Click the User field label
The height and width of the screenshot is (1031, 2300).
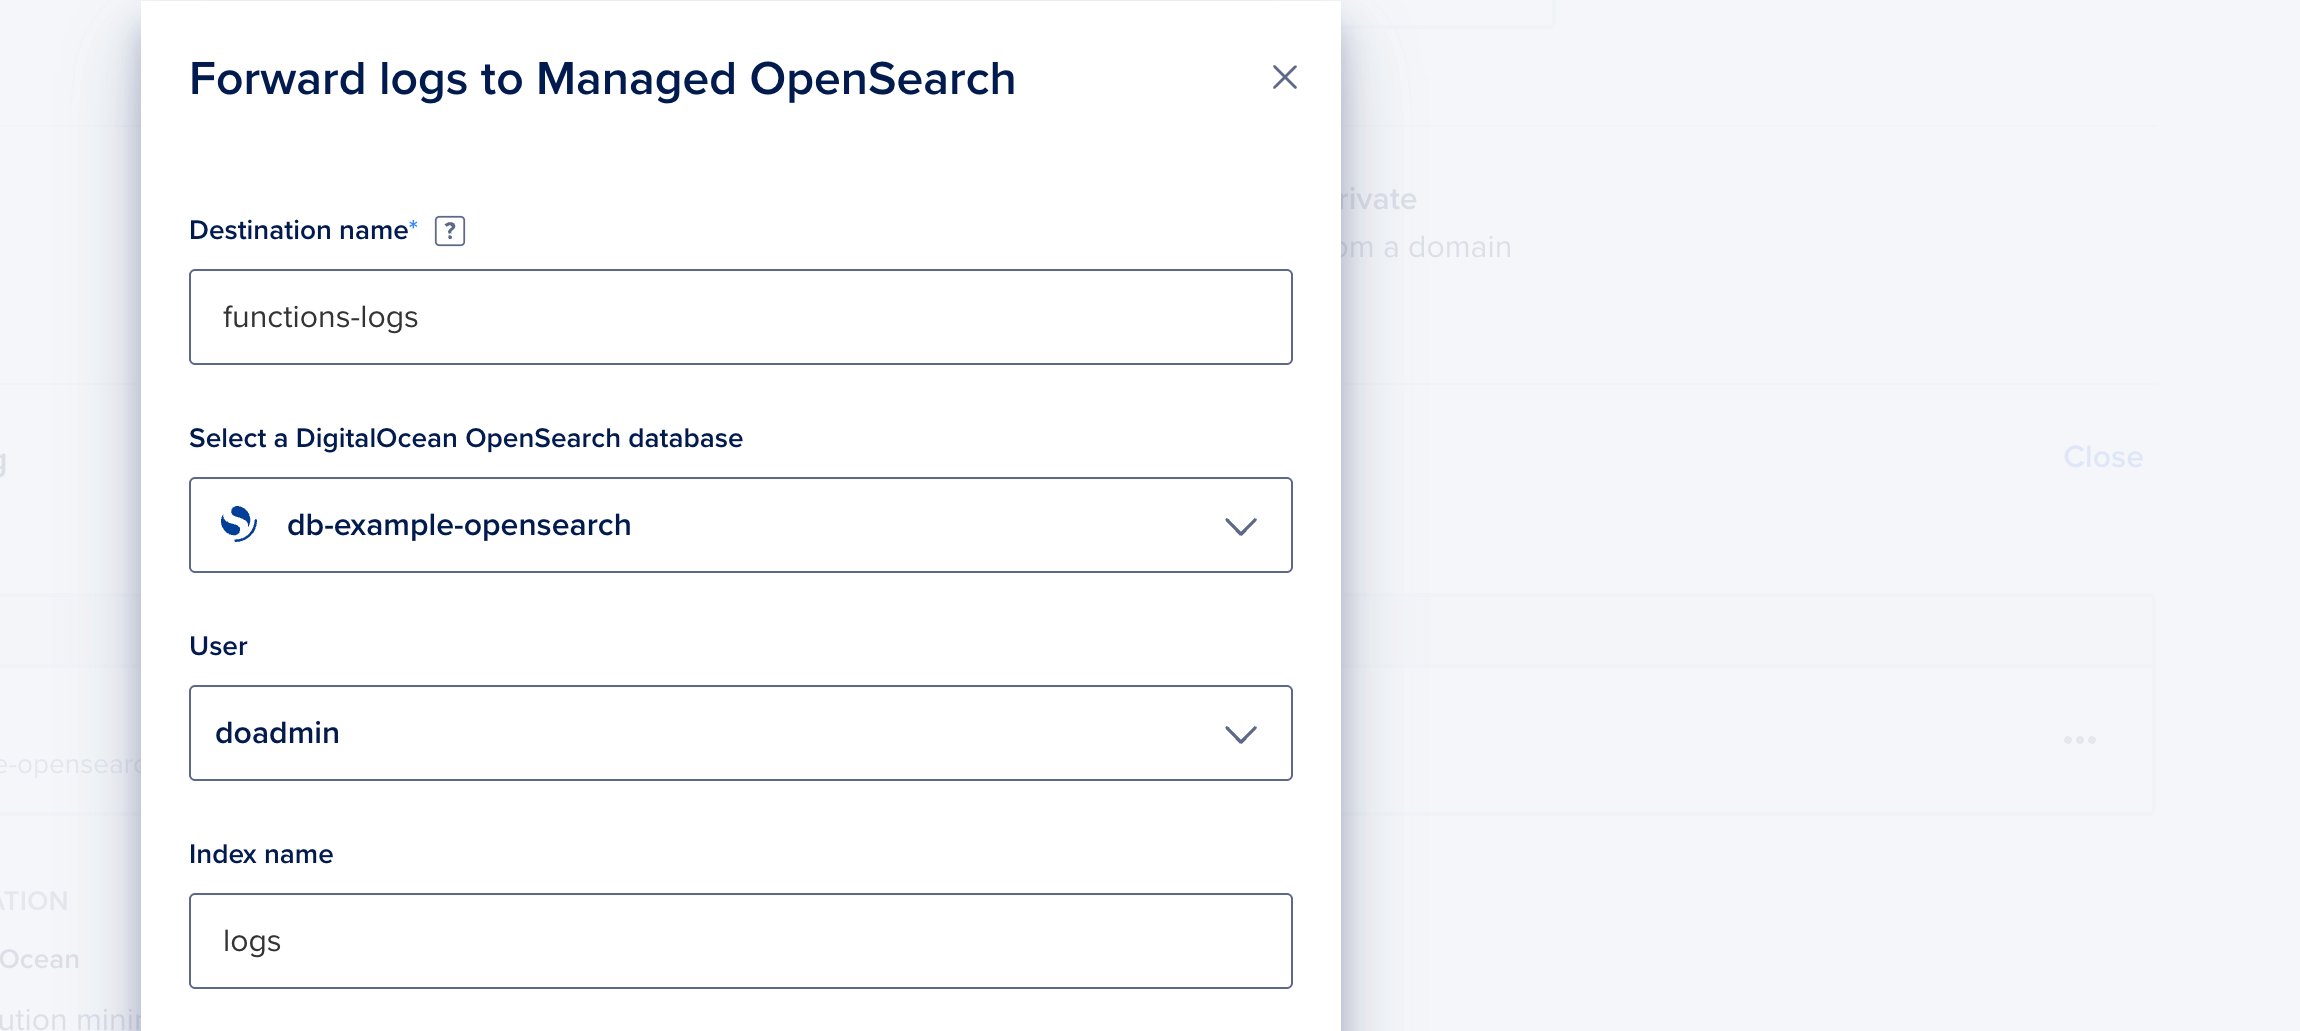pyautogui.click(x=219, y=645)
